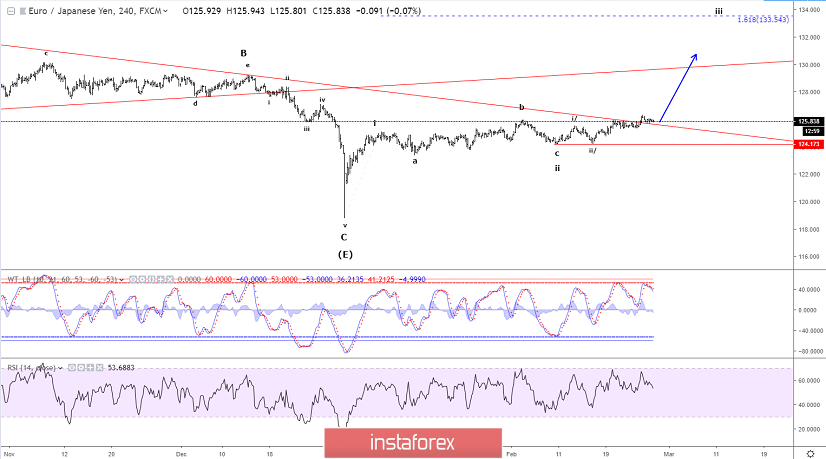Click the low price L125.801
The image size is (826, 459).
[289, 11]
